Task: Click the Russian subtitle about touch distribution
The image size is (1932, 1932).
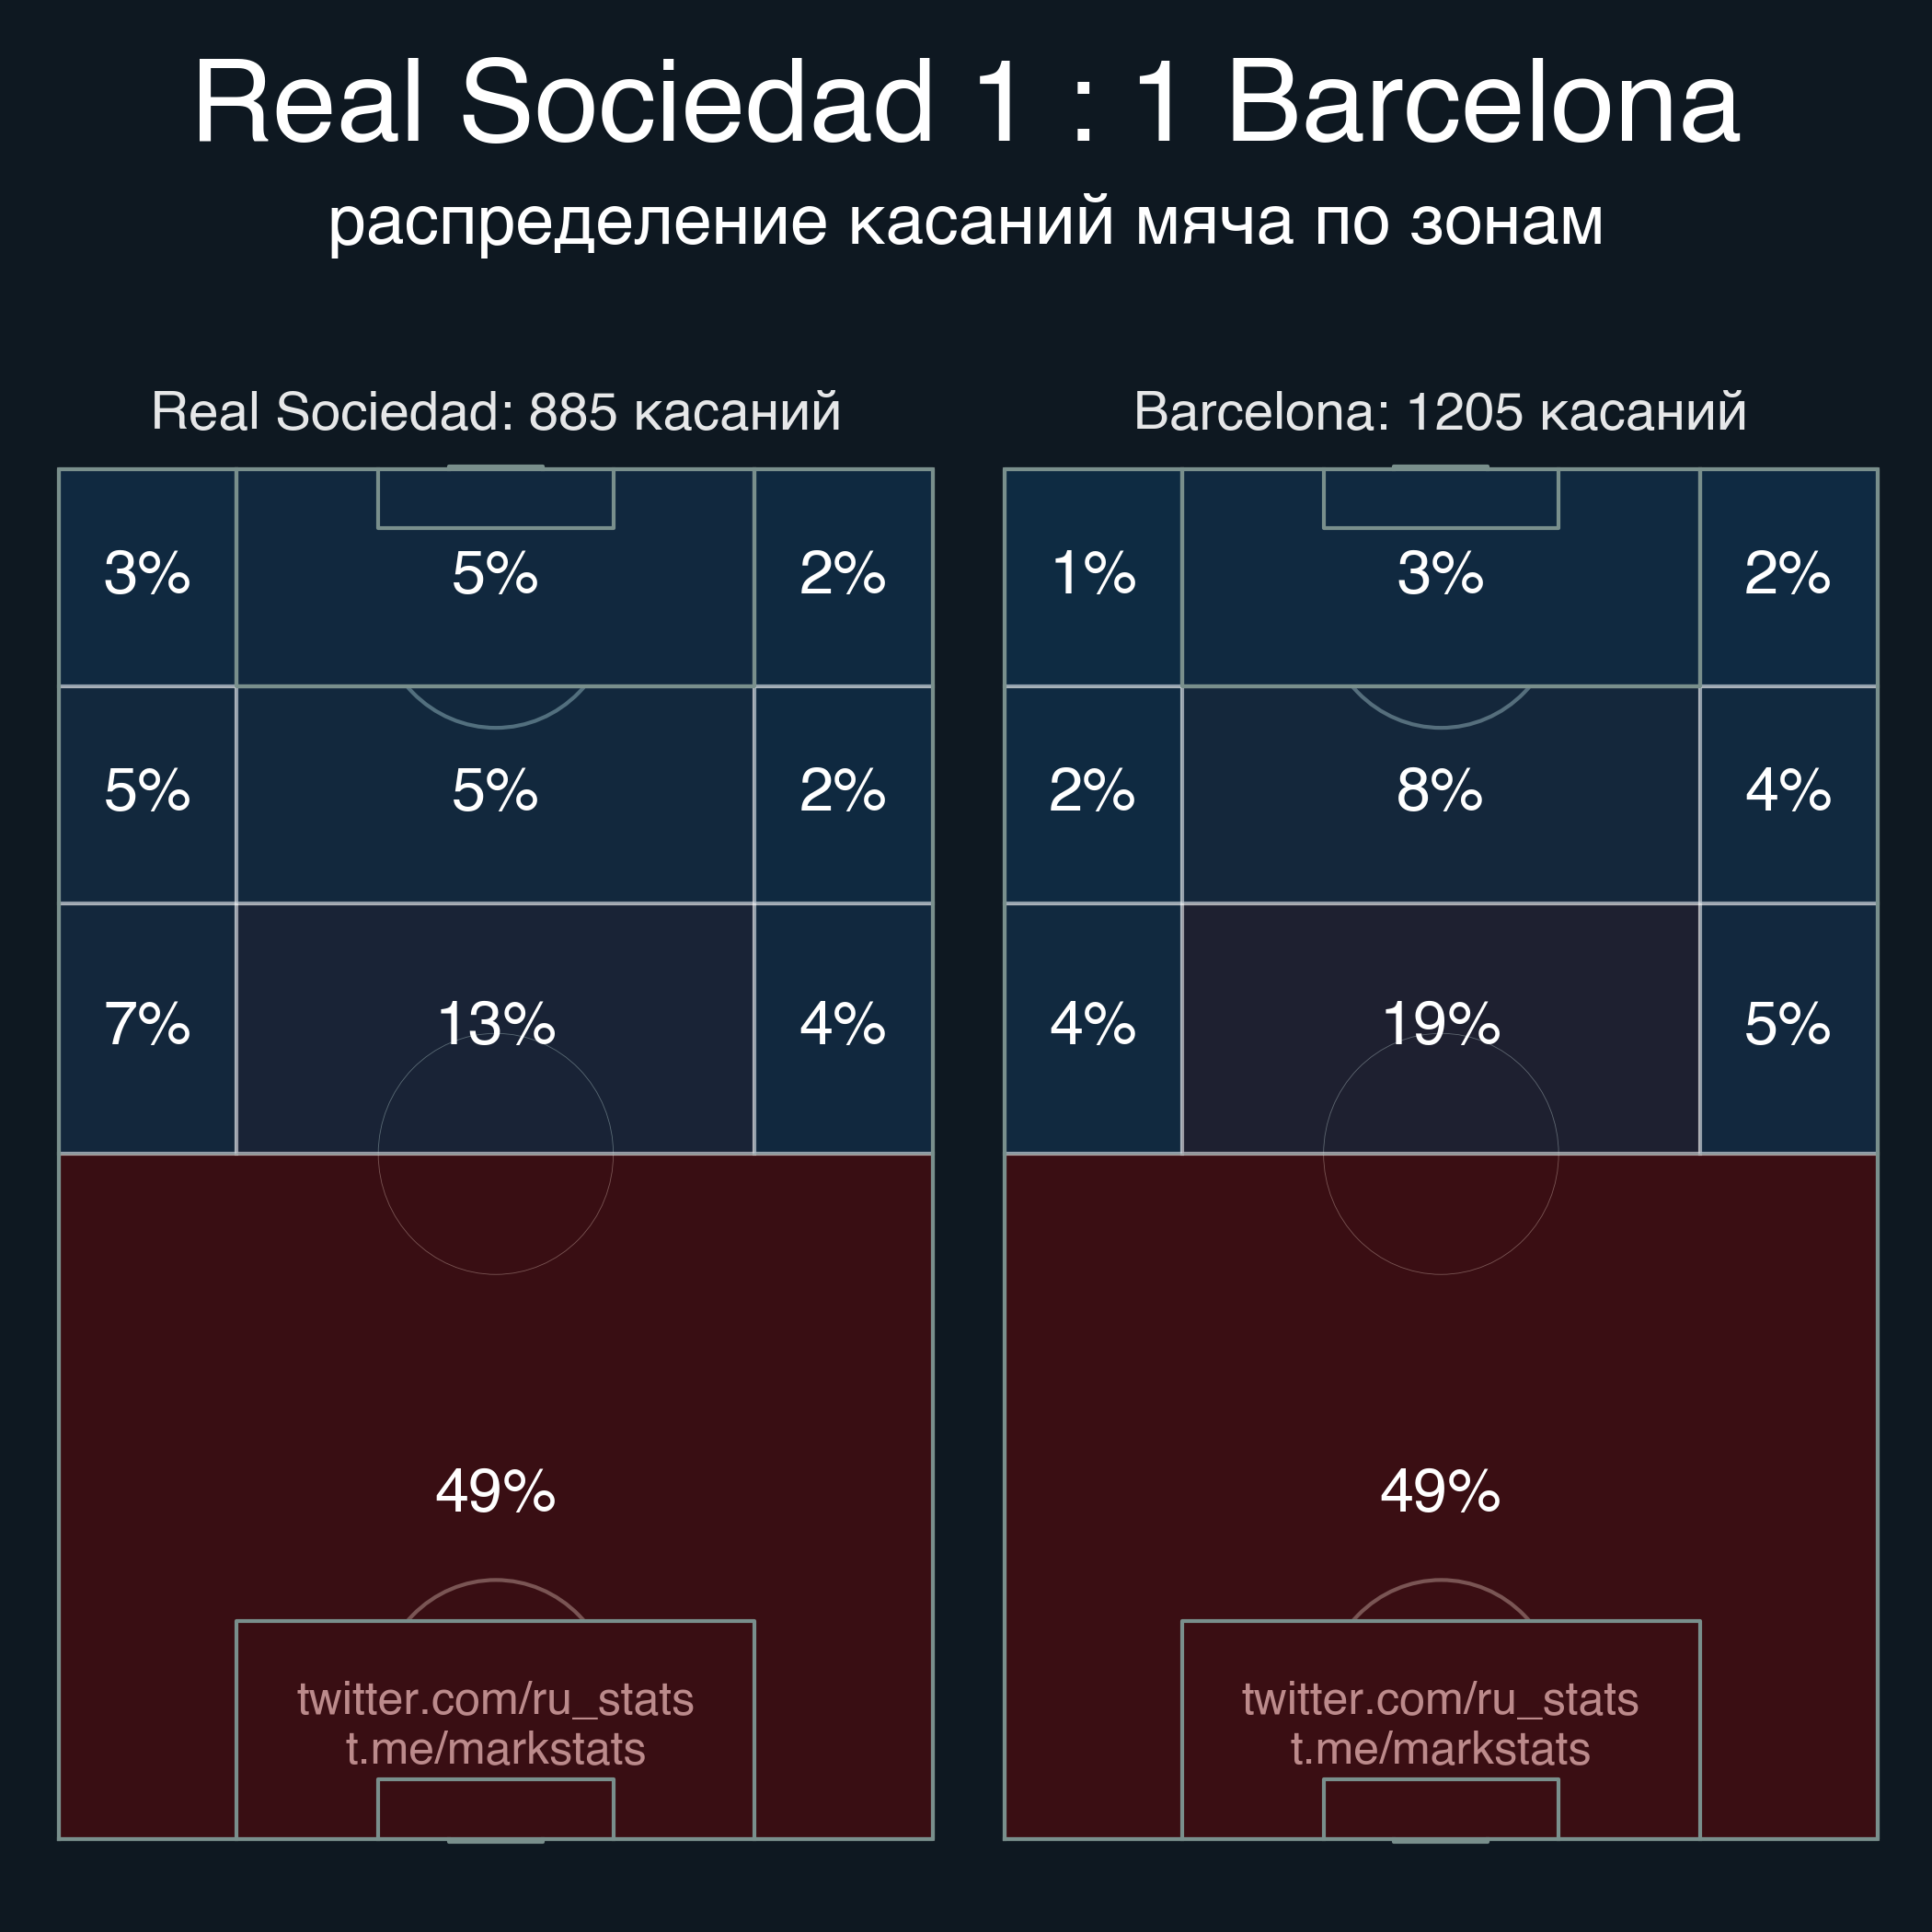Action: (x=966, y=221)
